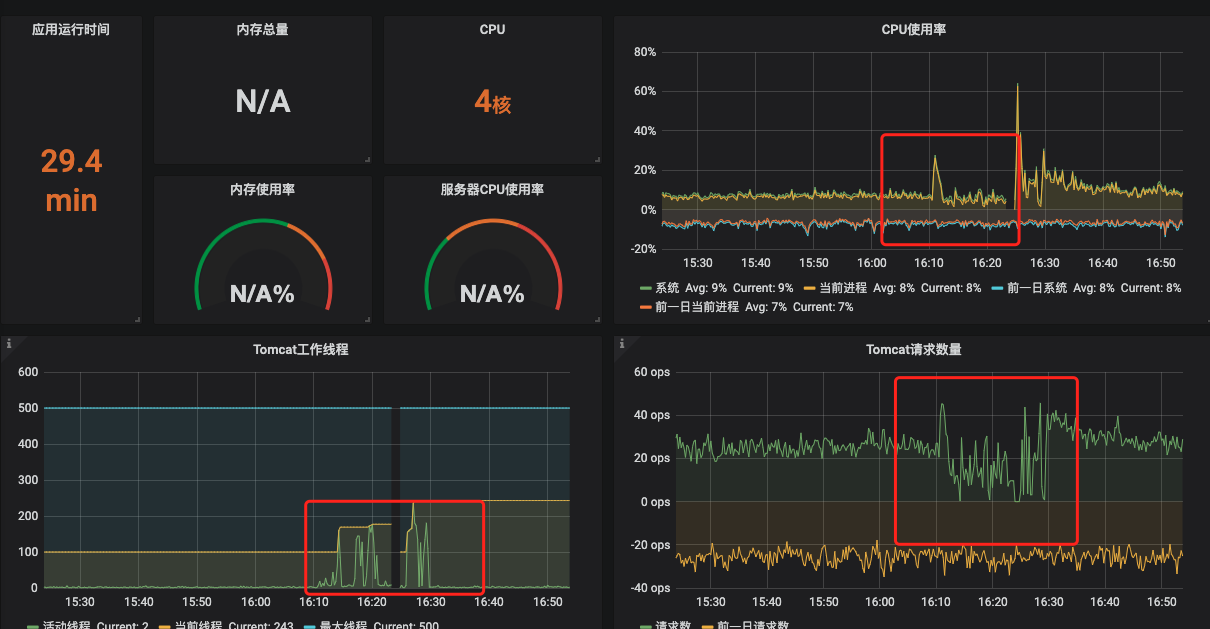Open the CPU使用率 panel title menu

point(914,30)
